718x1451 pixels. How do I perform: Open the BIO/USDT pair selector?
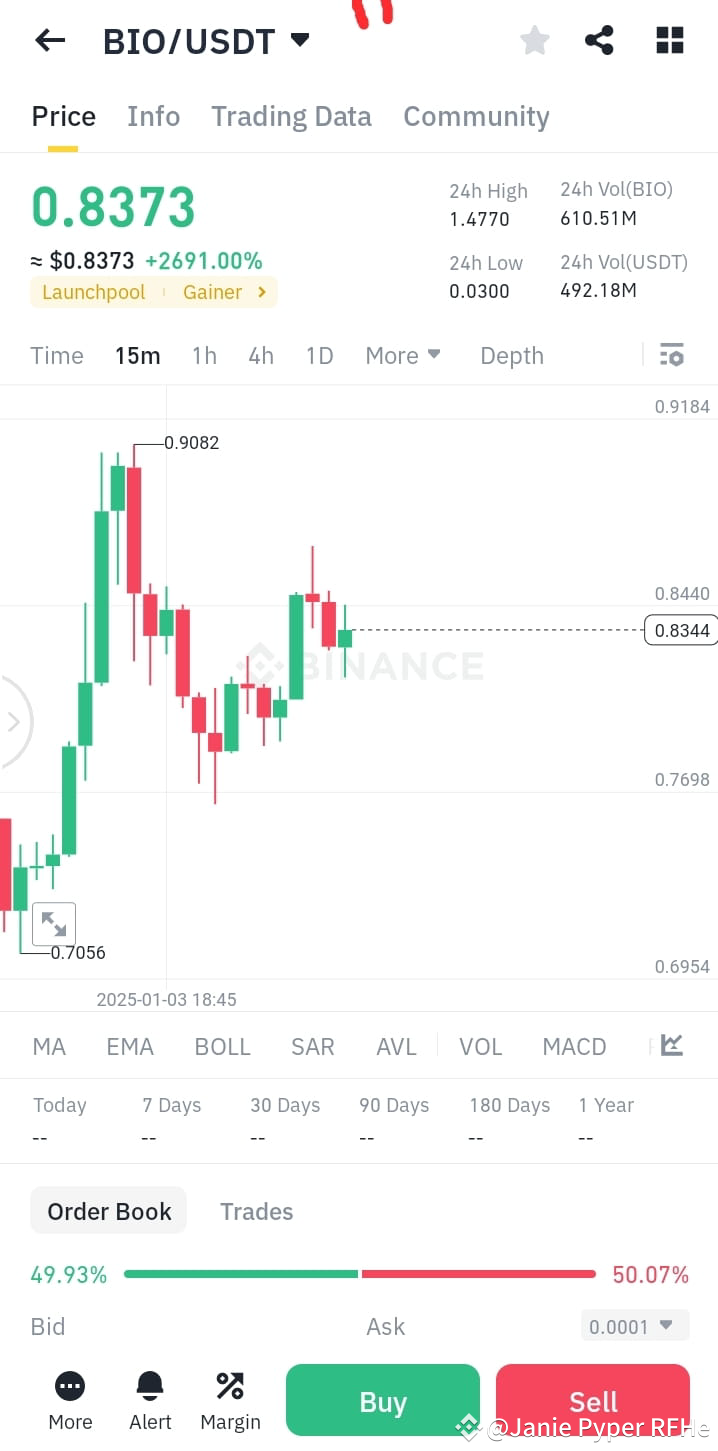coord(200,40)
